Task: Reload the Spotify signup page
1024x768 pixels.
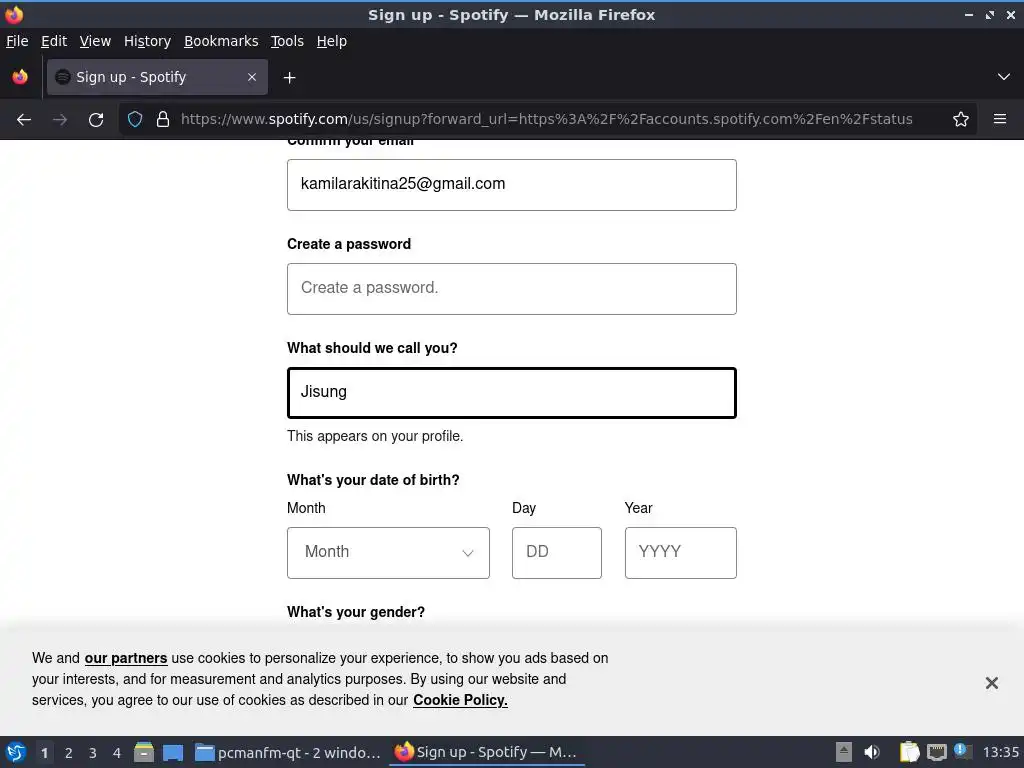Action: click(96, 120)
